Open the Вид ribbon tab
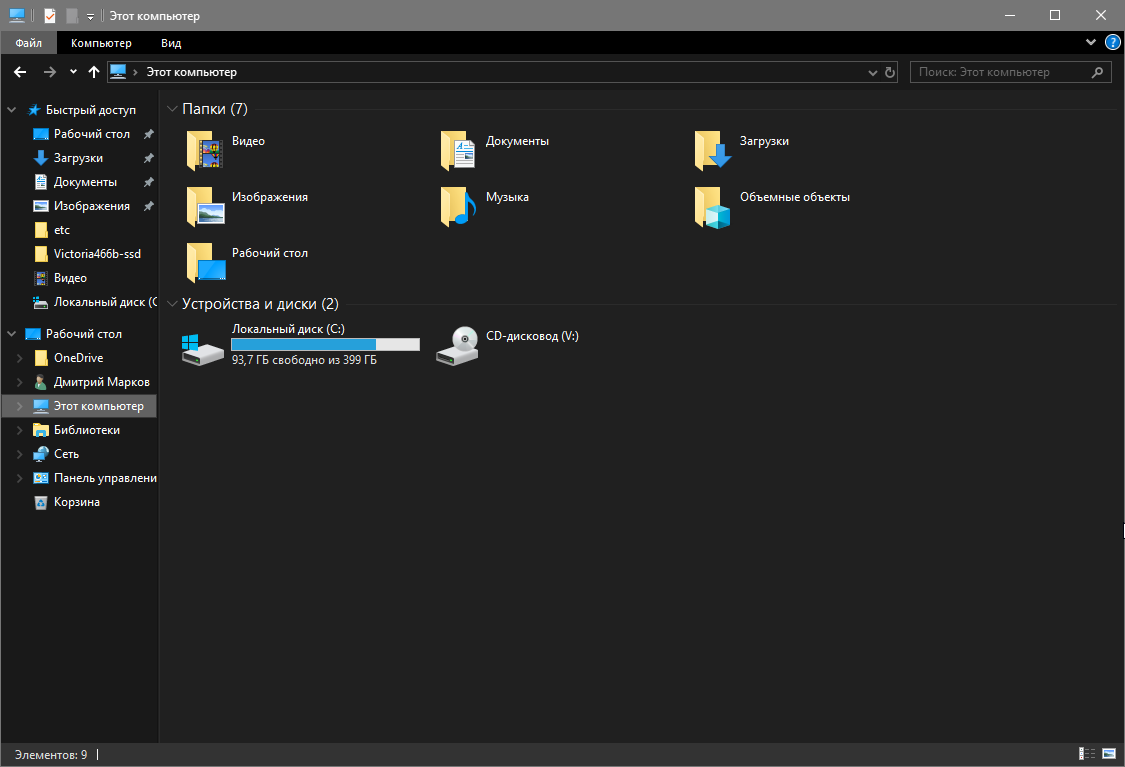 171,43
